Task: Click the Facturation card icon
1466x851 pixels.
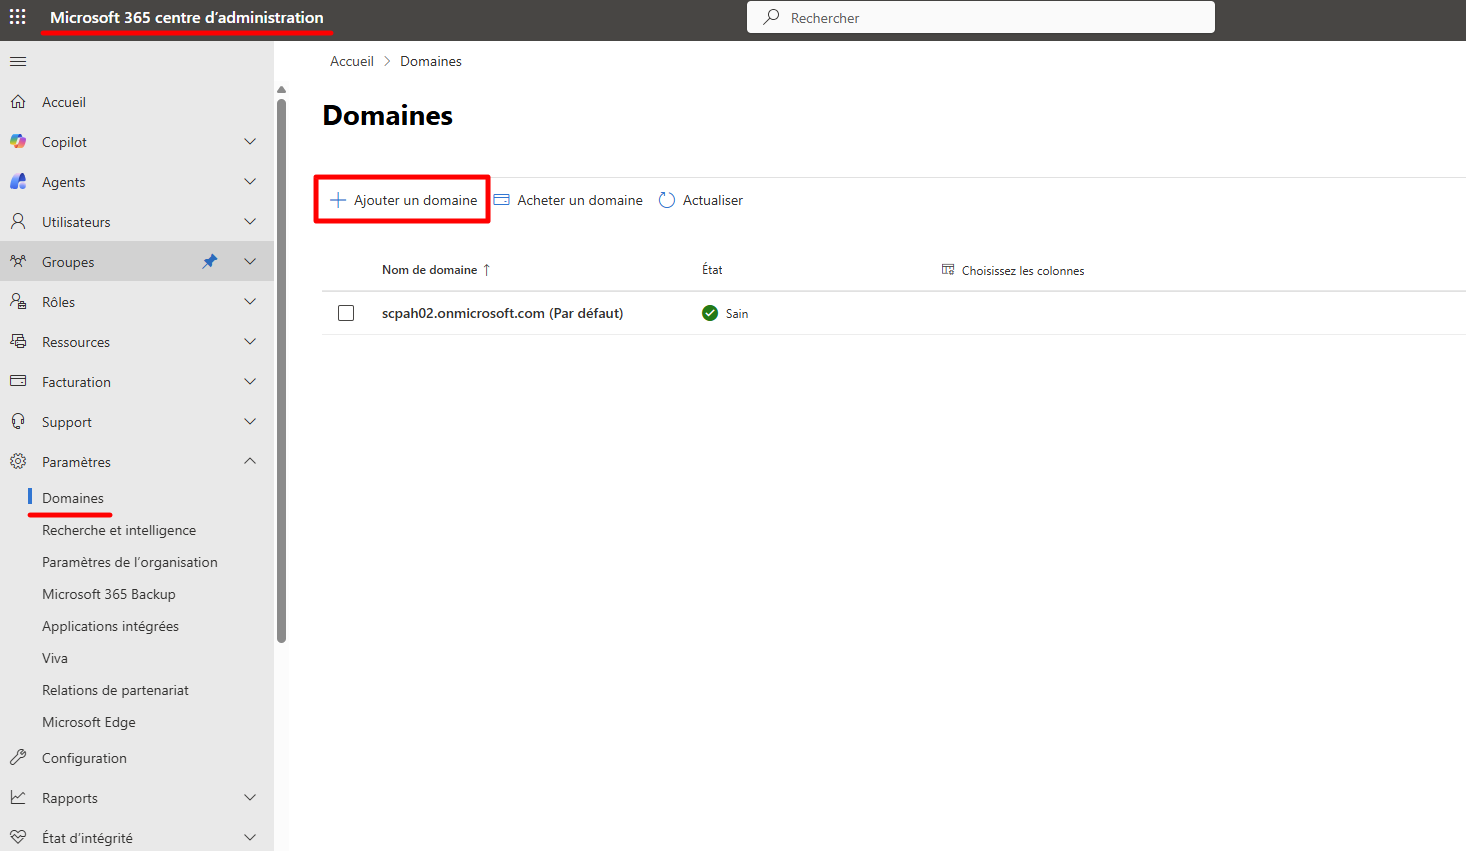Action: [18, 382]
